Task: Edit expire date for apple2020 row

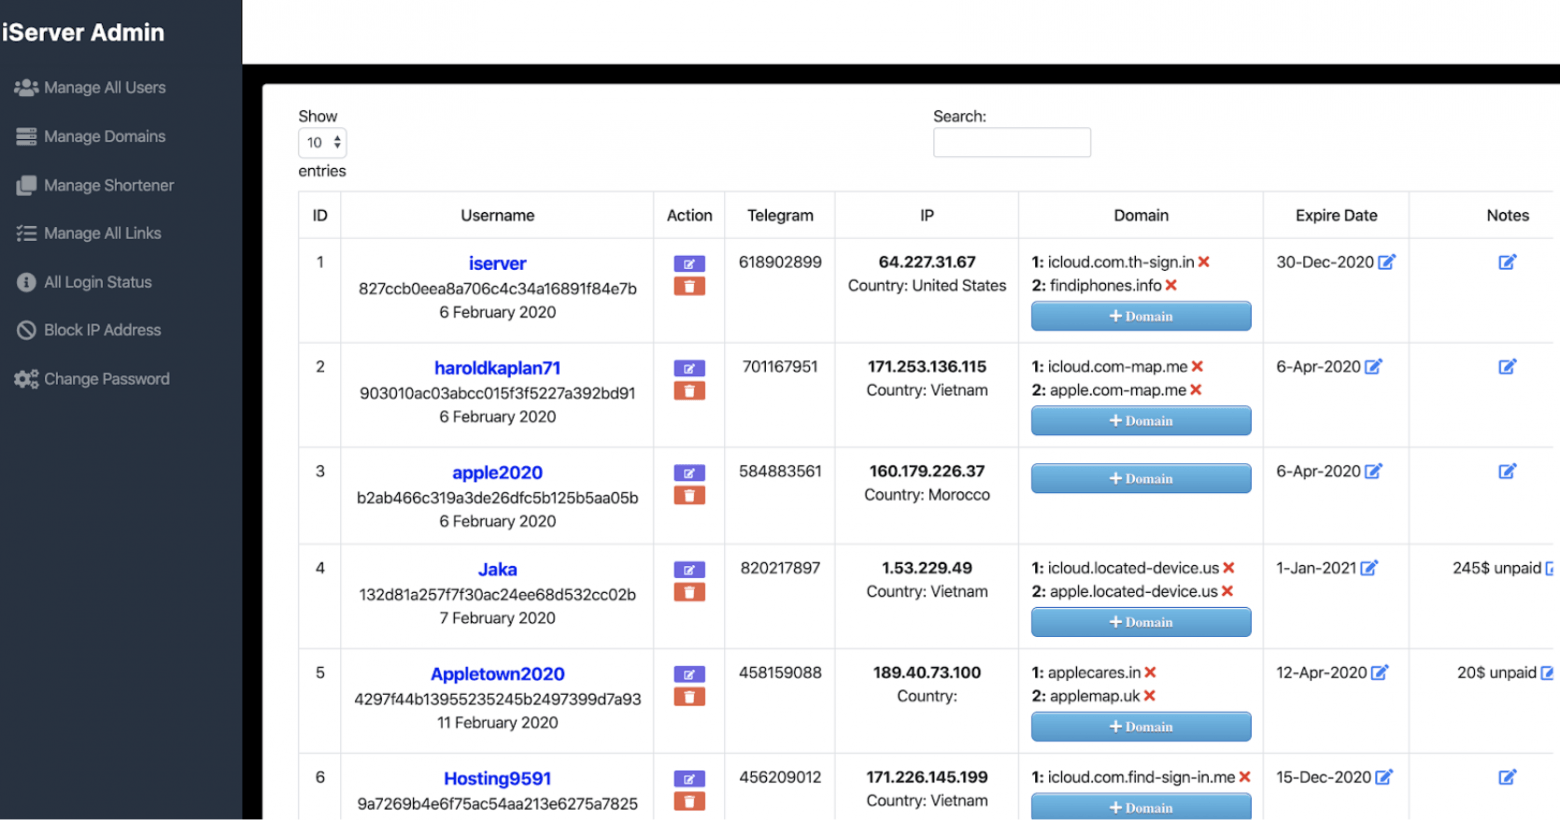Action: click(1373, 471)
